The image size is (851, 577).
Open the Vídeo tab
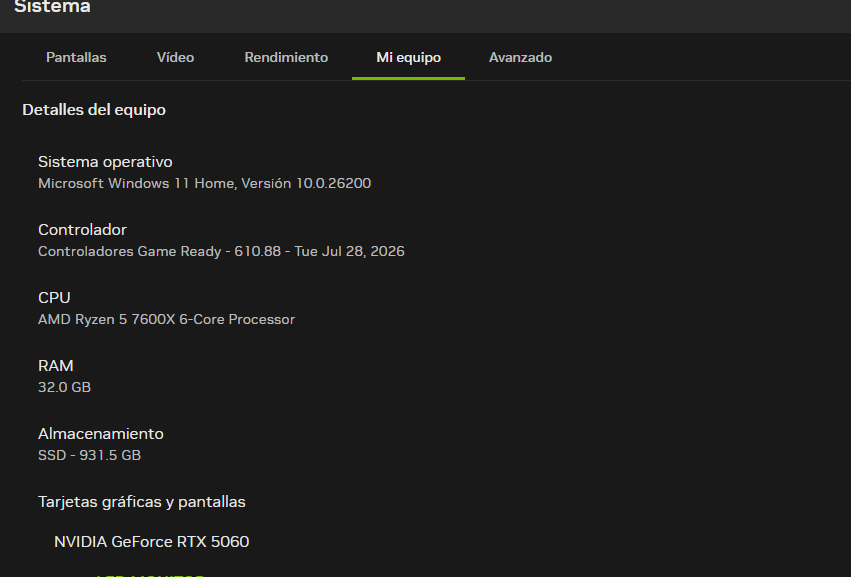coord(175,58)
